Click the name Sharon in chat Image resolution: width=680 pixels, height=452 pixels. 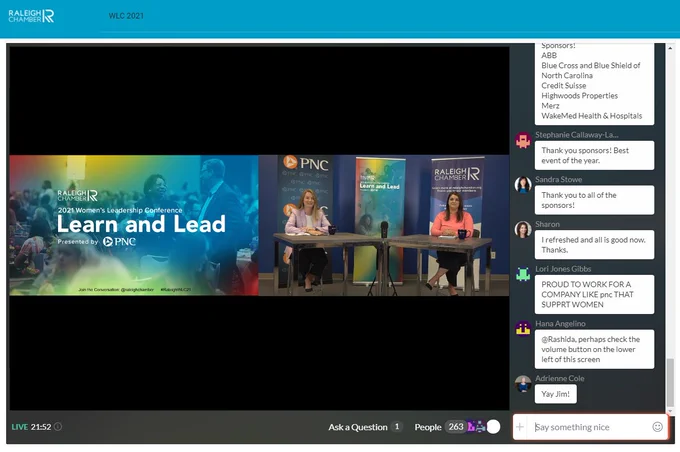click(x=547, y=224)
